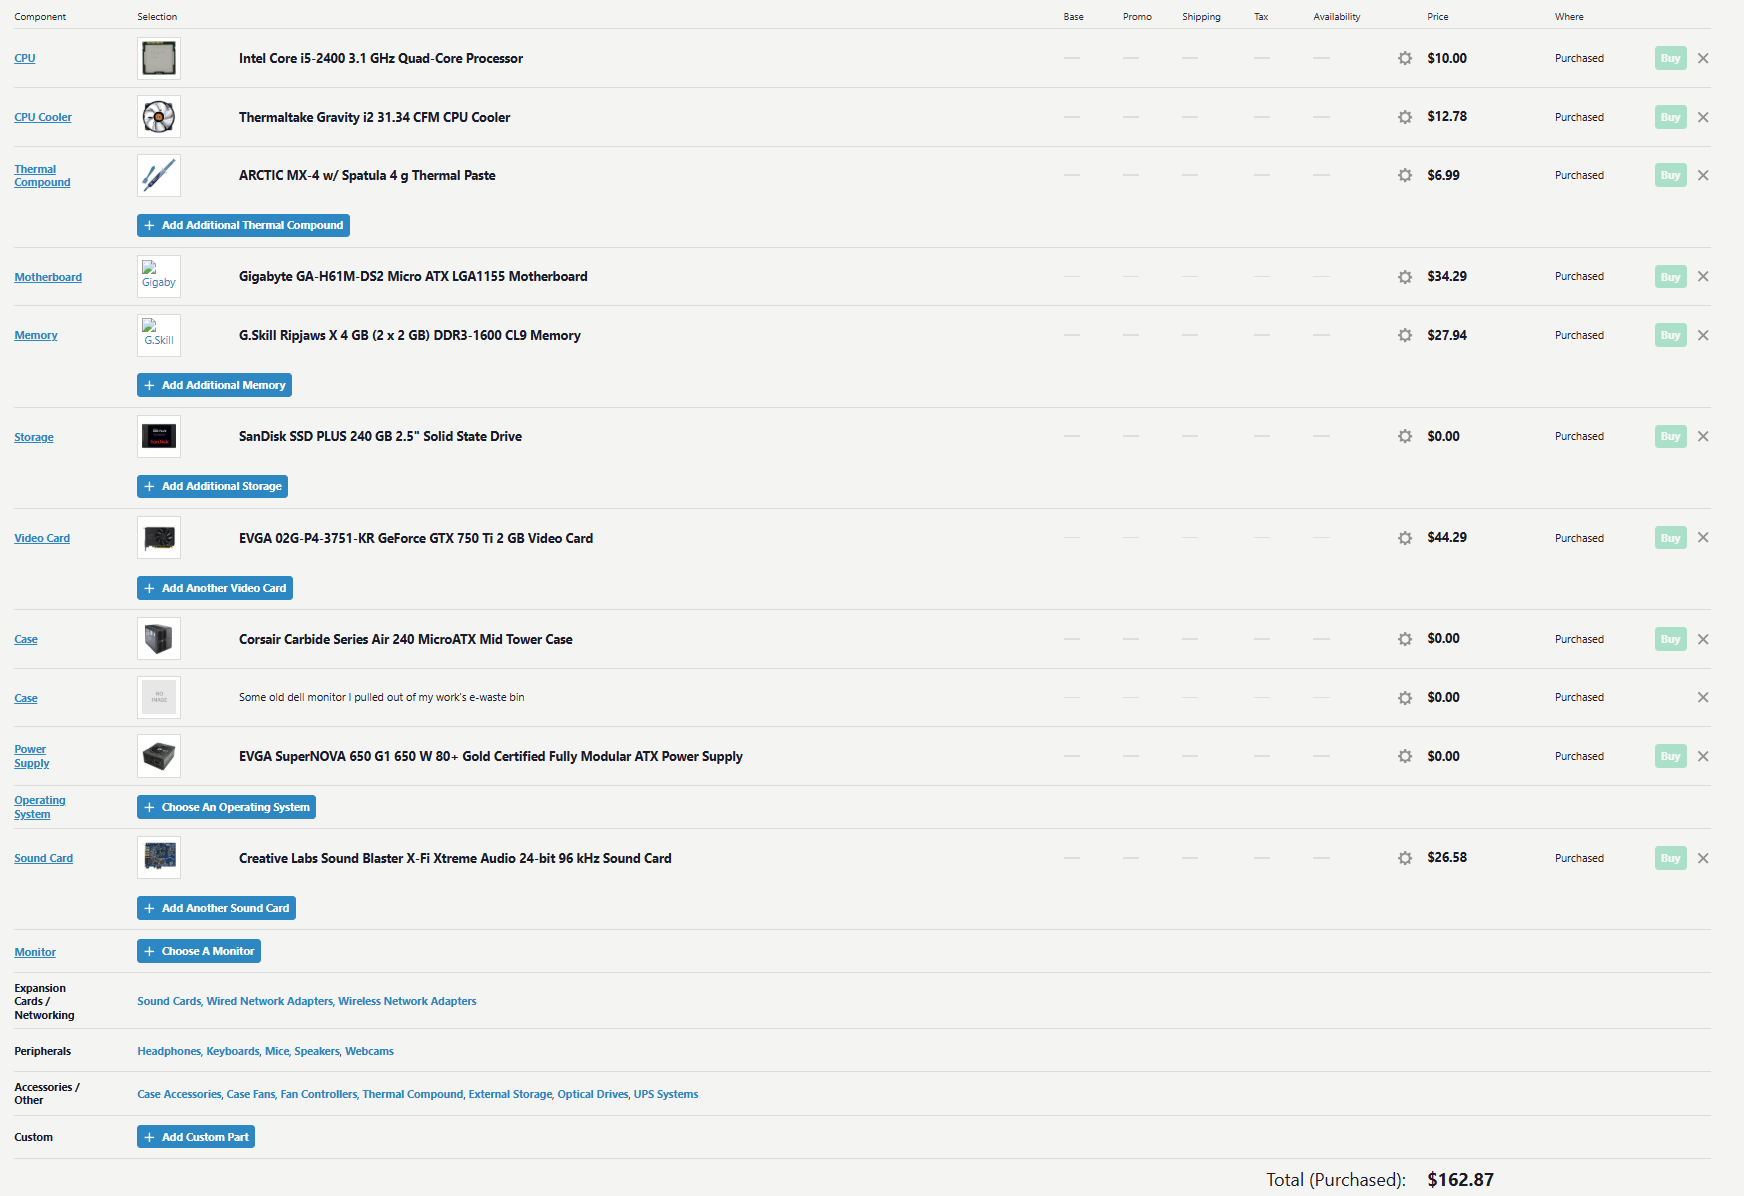Remove Gigabyte motherboard using X icon
The image size is (1744, 1196).
point(1703,276)
